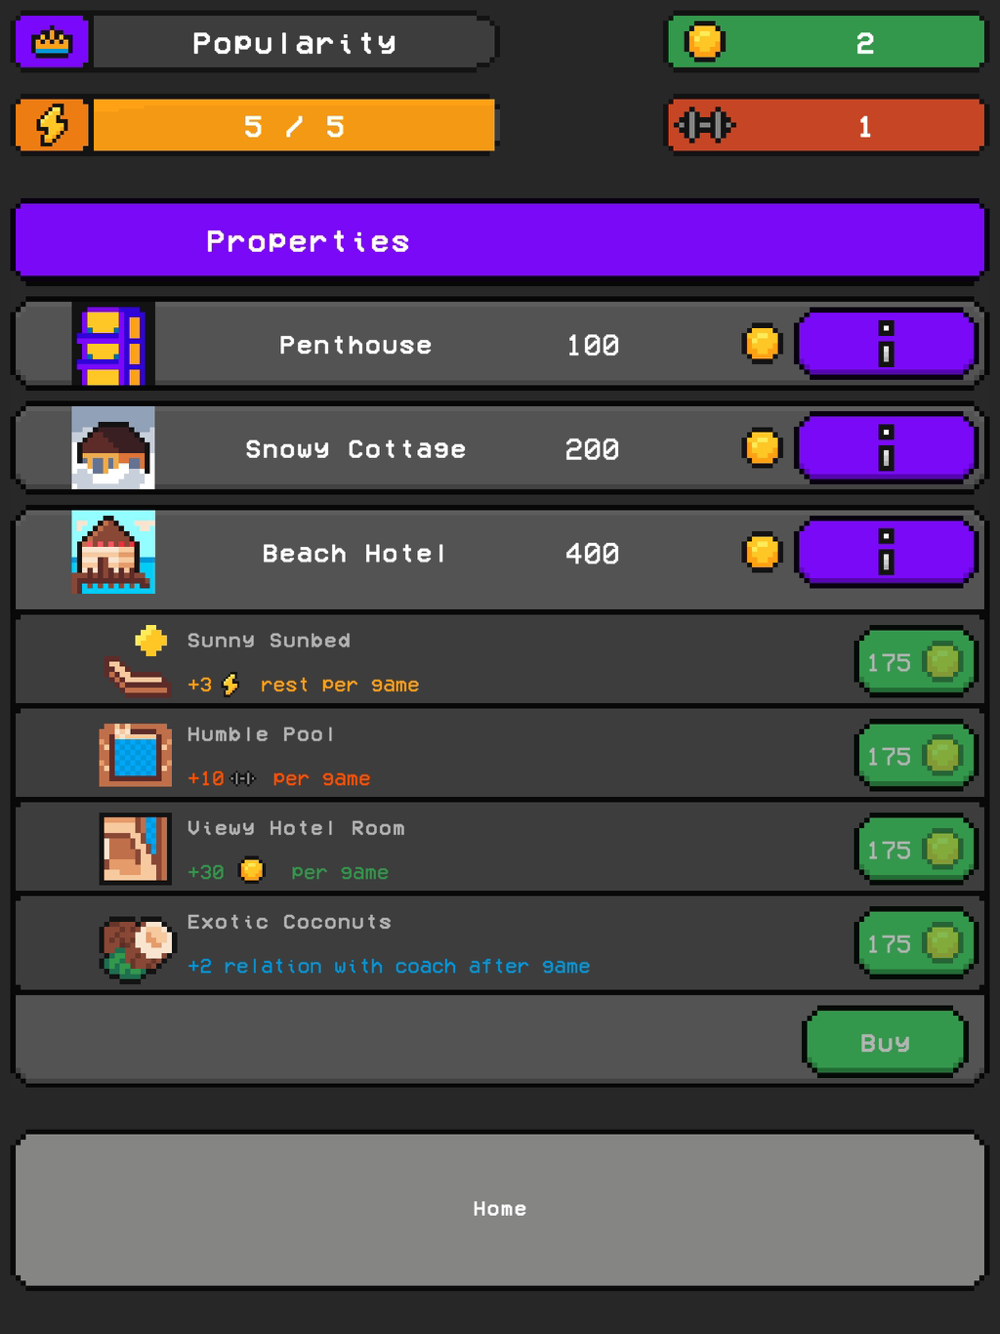1000x1334 pixels.
Task: Tap the Sunny Sunbed icon
Action: (x=138, y=661)
